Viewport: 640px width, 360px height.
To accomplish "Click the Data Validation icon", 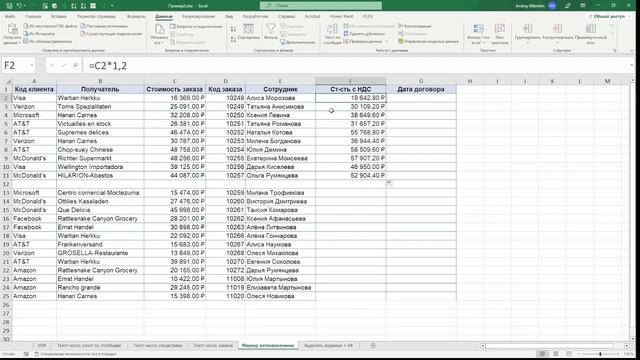I will pos(346,41).
